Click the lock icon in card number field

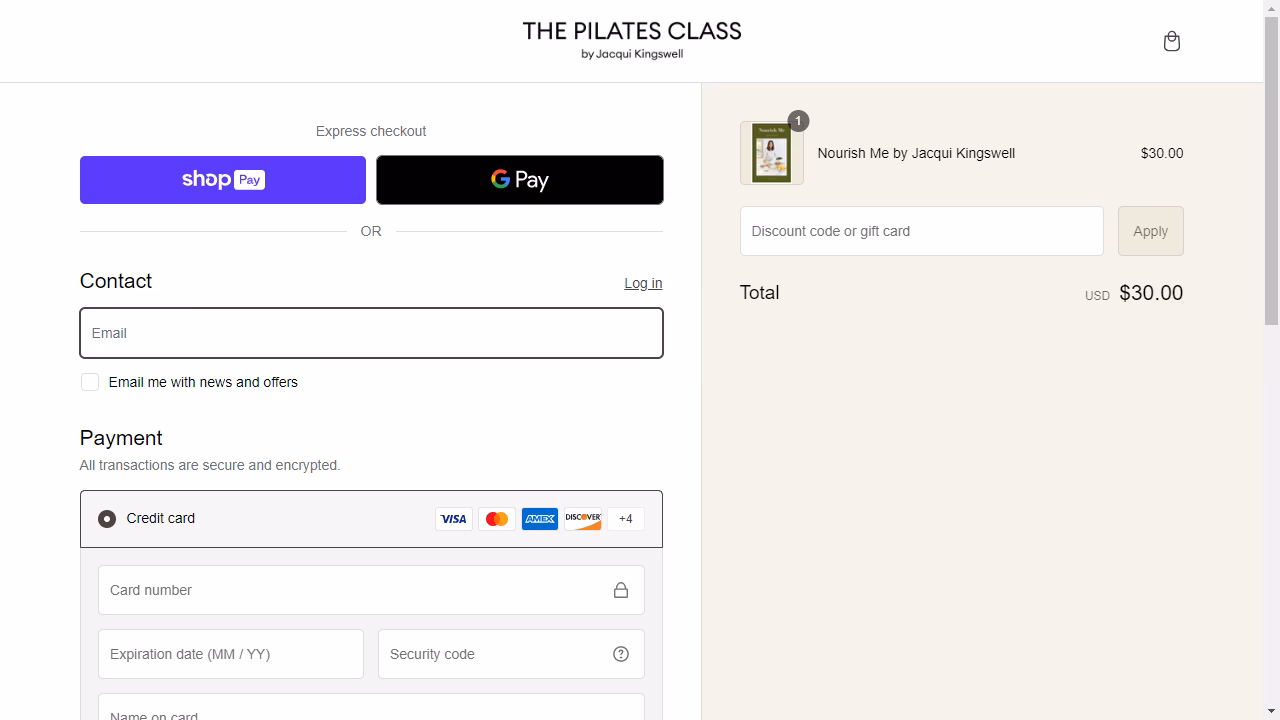[621, 590]
